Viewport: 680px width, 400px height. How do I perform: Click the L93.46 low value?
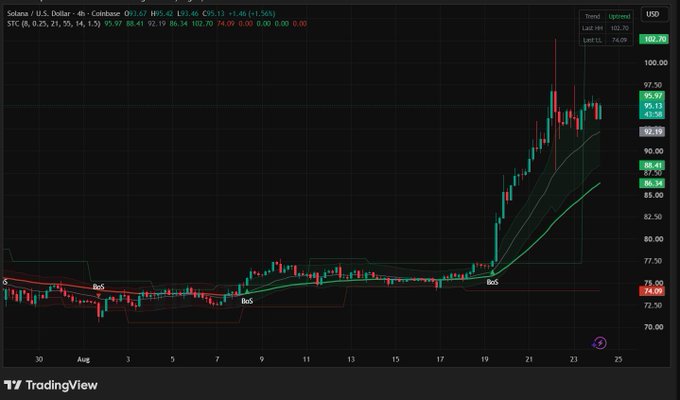[x=187, y=13]
